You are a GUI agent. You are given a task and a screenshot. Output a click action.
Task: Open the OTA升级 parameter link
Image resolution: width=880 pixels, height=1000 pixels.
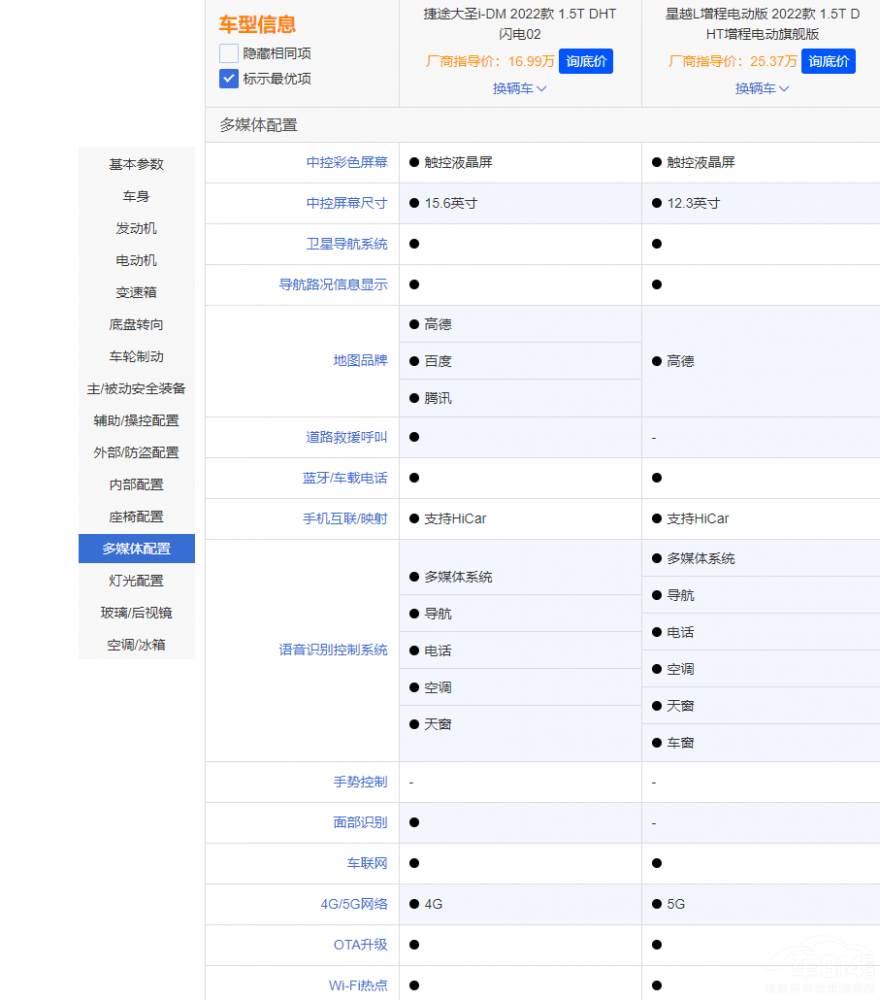pyautogui.click(x=360, y=945)
